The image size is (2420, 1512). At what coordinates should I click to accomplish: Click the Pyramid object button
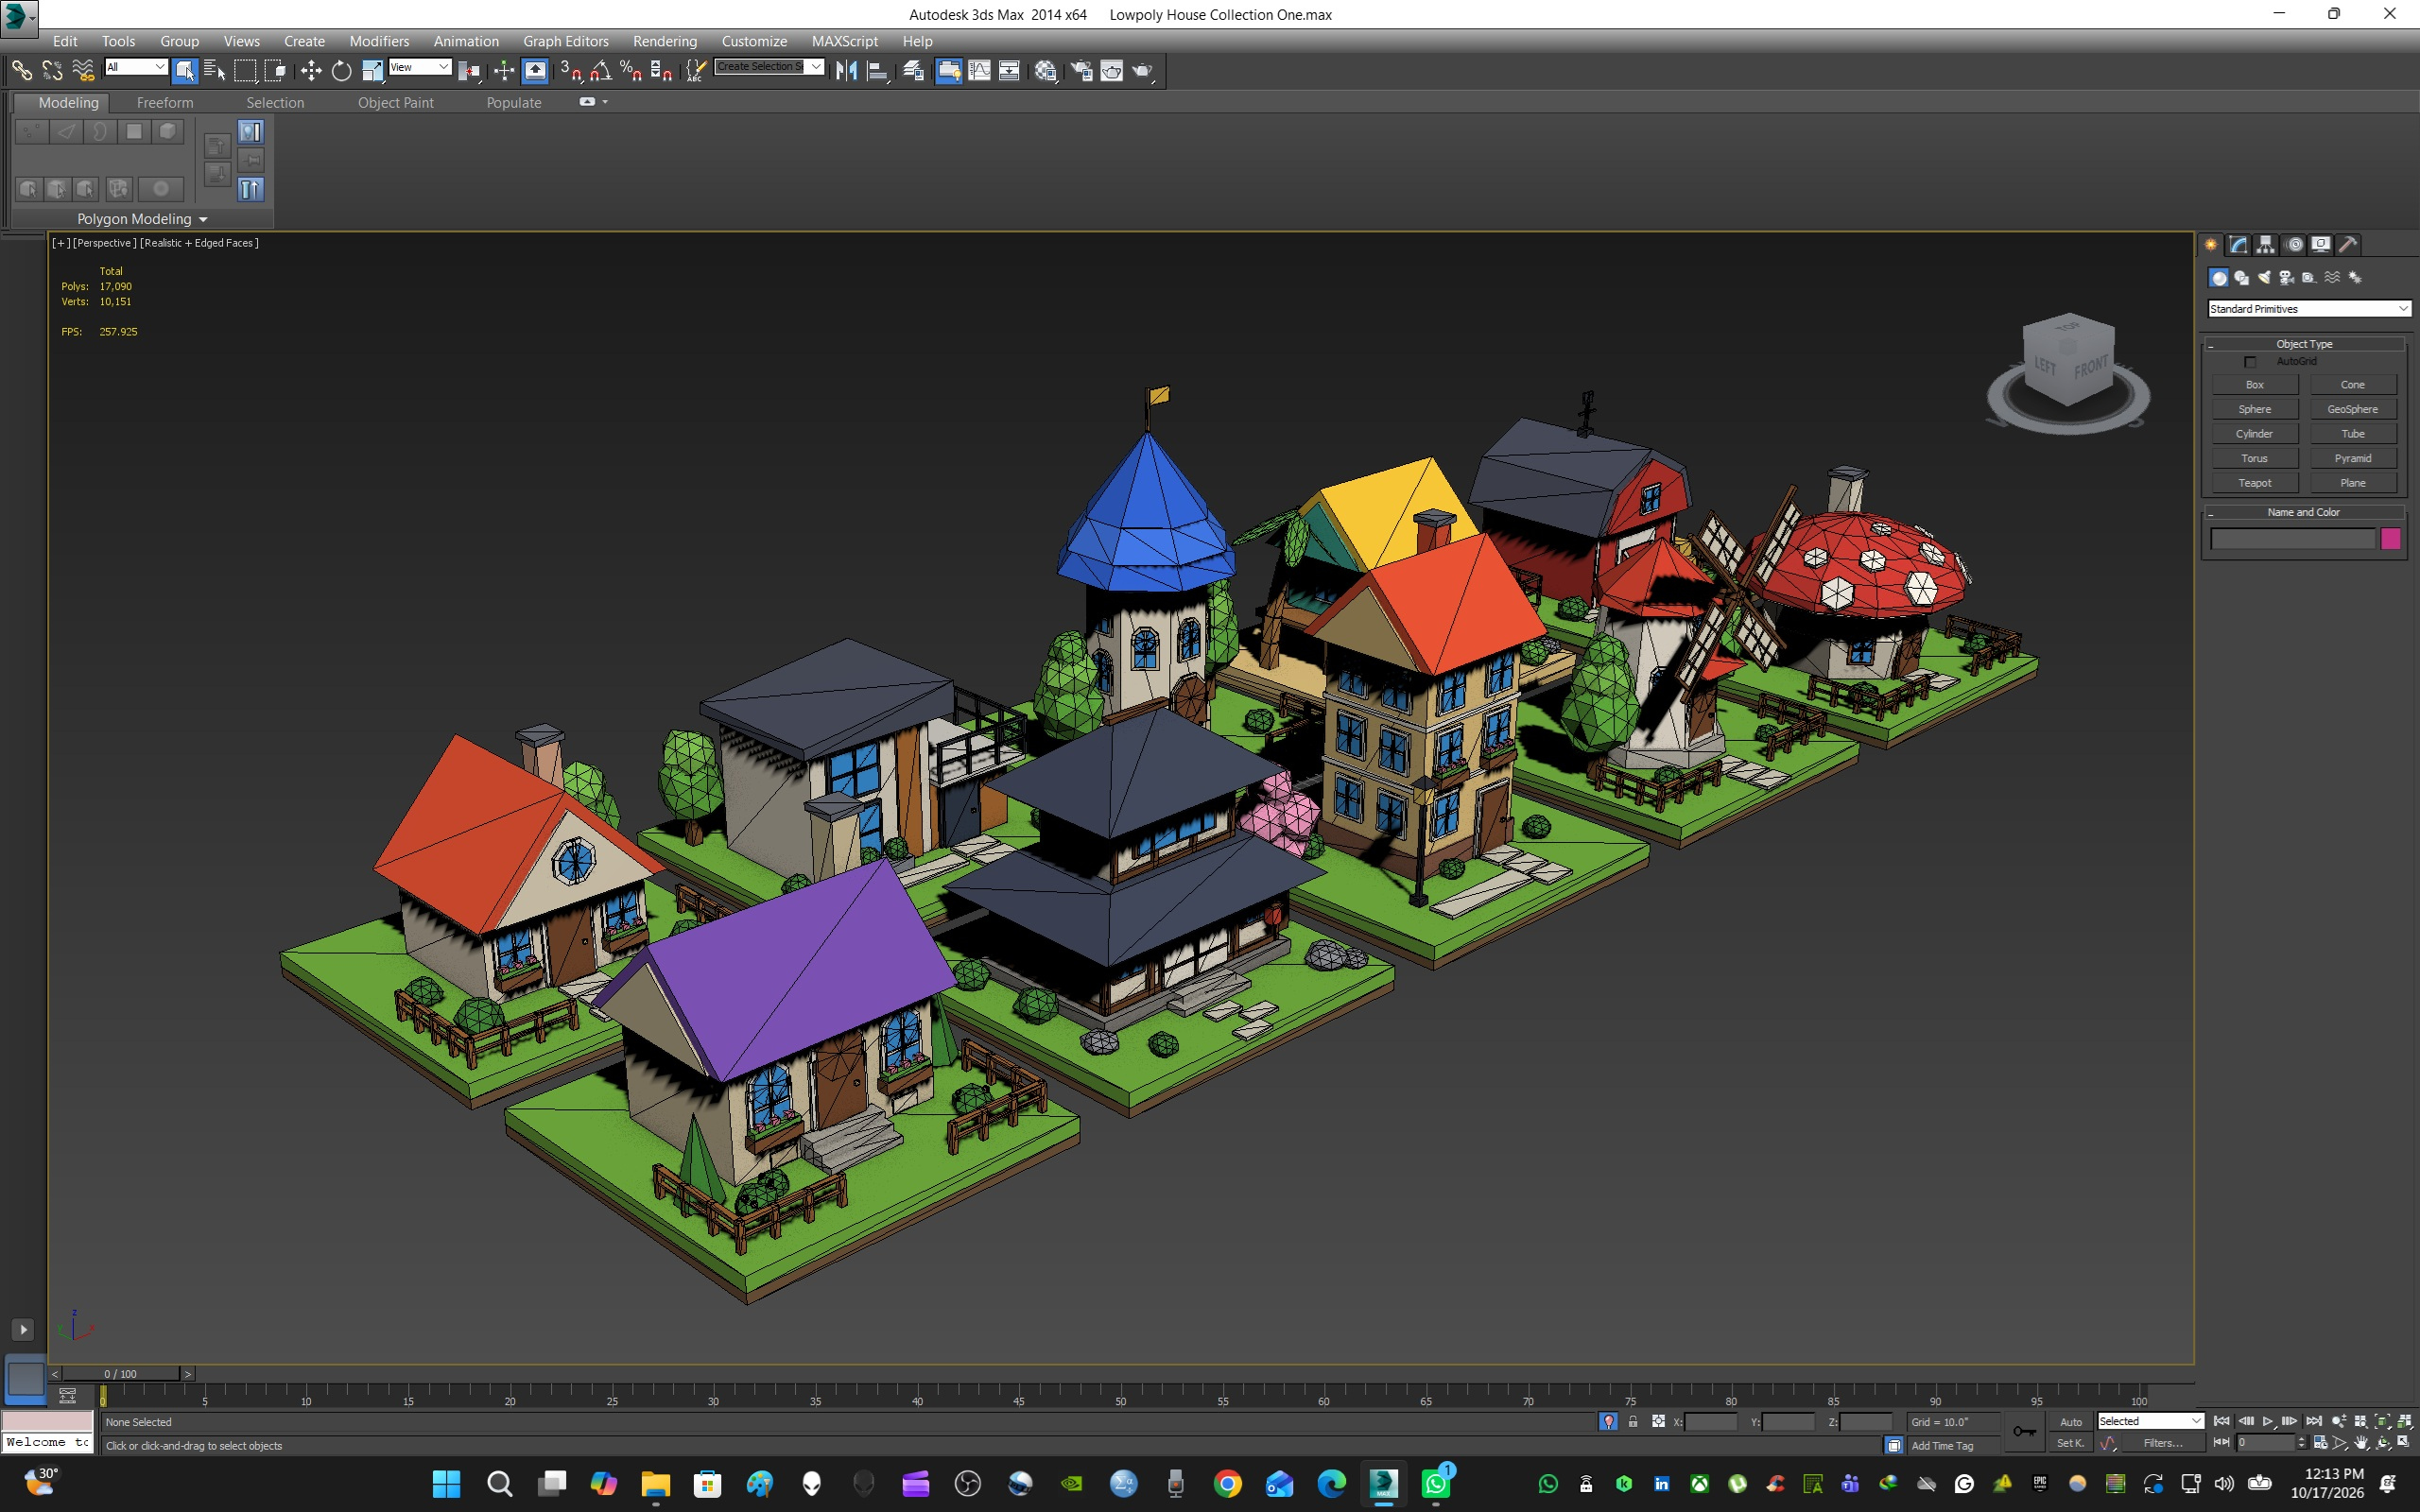click(2352, 458)
